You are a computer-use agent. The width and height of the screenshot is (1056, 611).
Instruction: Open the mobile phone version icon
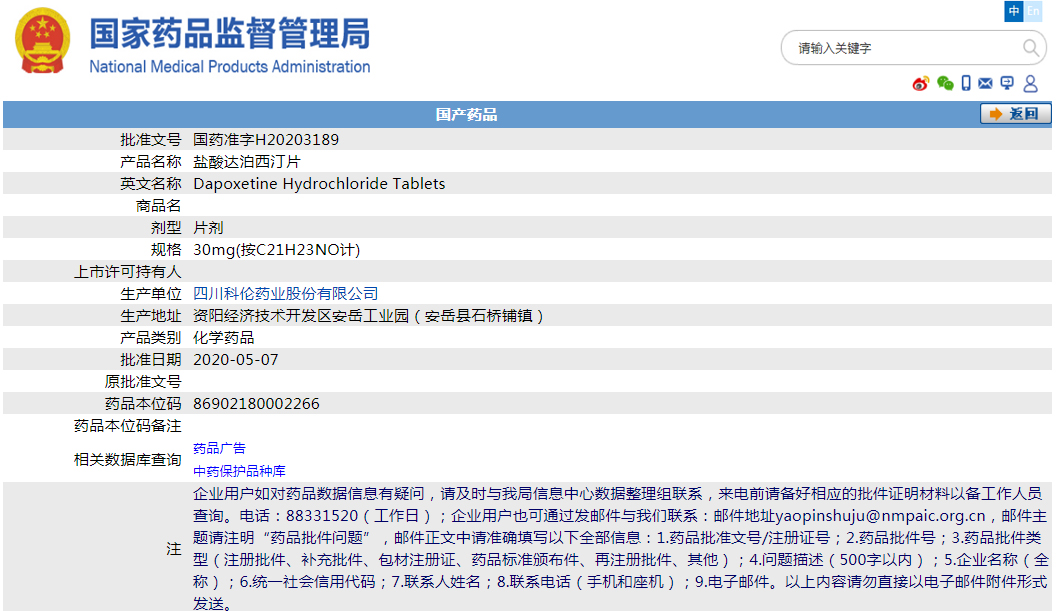click(966, 84)
